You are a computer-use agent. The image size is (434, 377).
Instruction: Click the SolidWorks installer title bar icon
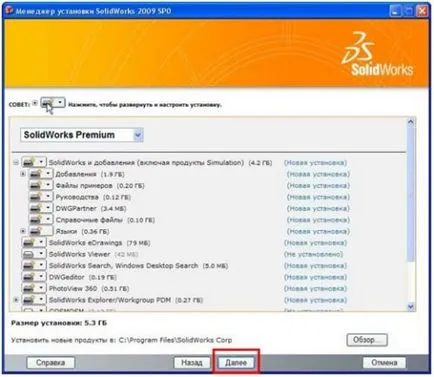9,11
